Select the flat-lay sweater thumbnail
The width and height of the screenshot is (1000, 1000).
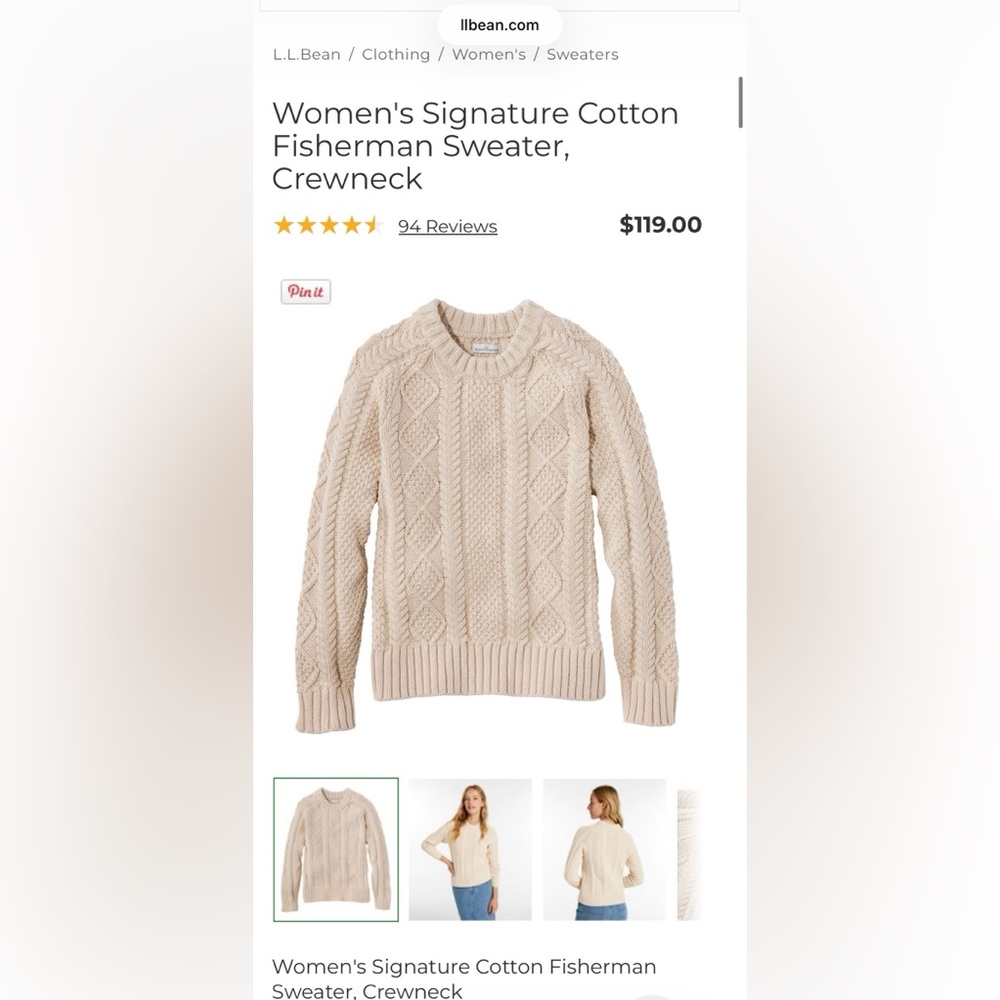[336, 849]
